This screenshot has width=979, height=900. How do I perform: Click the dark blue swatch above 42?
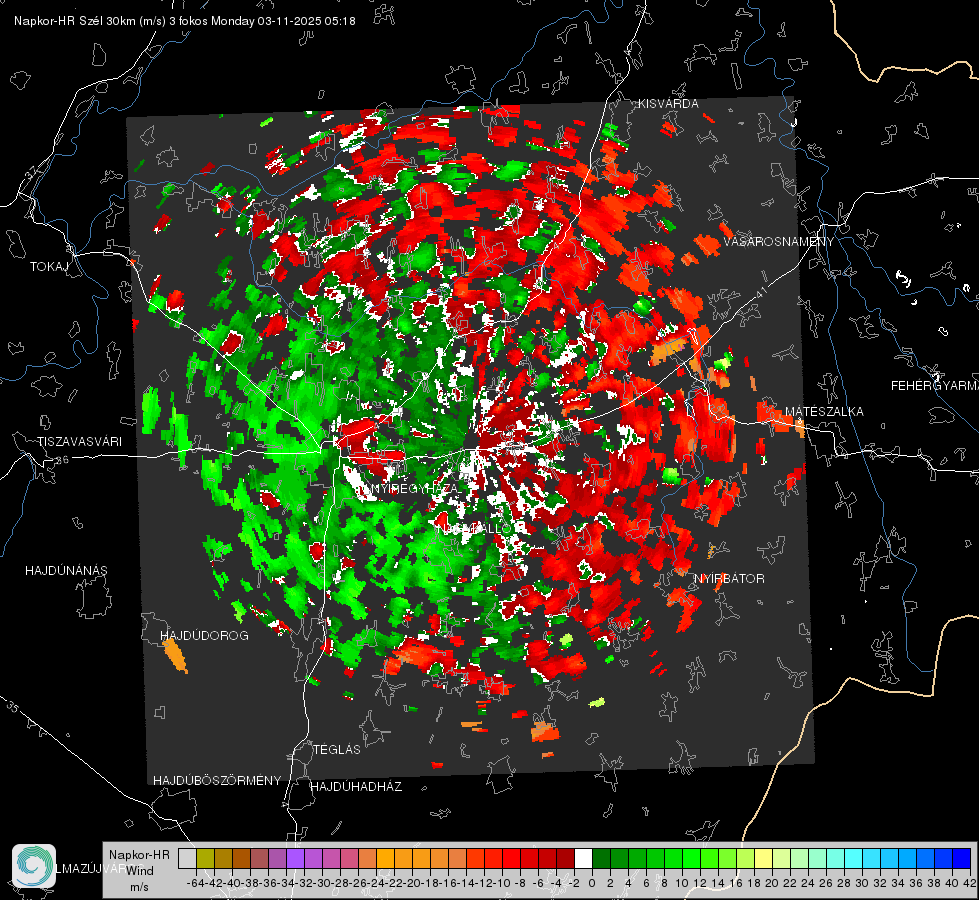click(x=962, y=858)
